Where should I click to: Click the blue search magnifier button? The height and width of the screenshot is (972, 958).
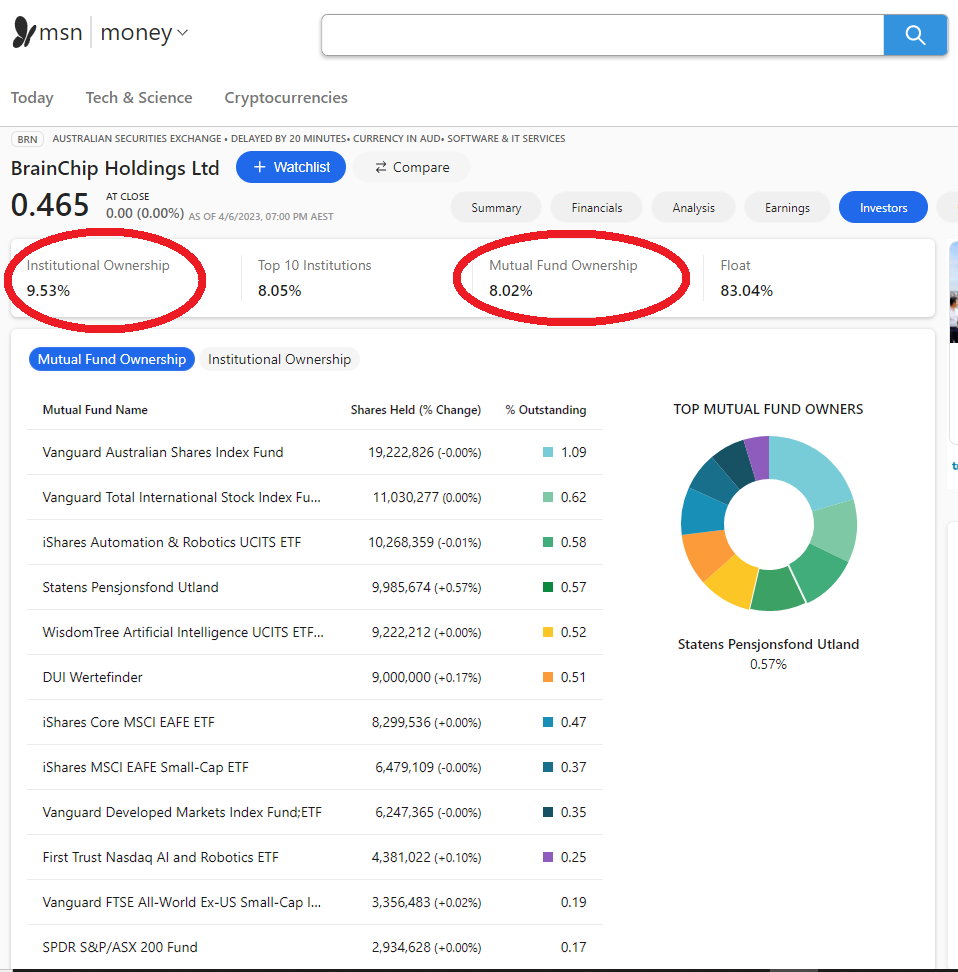click(915, 35)
